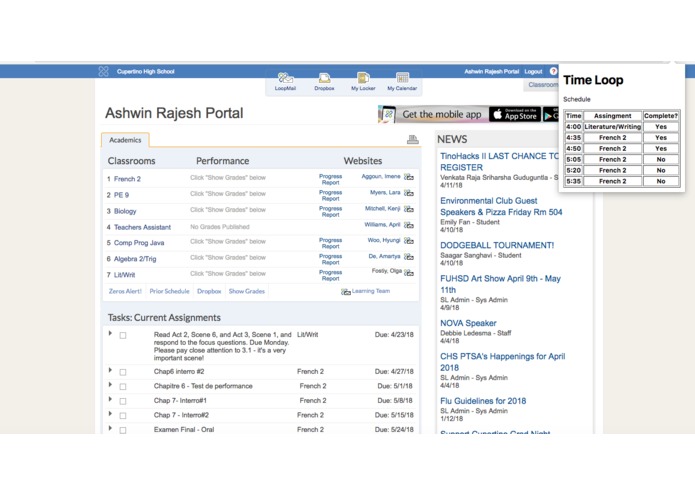The height and width of the screenshot is (494, 695).
Task: Open Biology progress report
Action: tap(330, 211)
